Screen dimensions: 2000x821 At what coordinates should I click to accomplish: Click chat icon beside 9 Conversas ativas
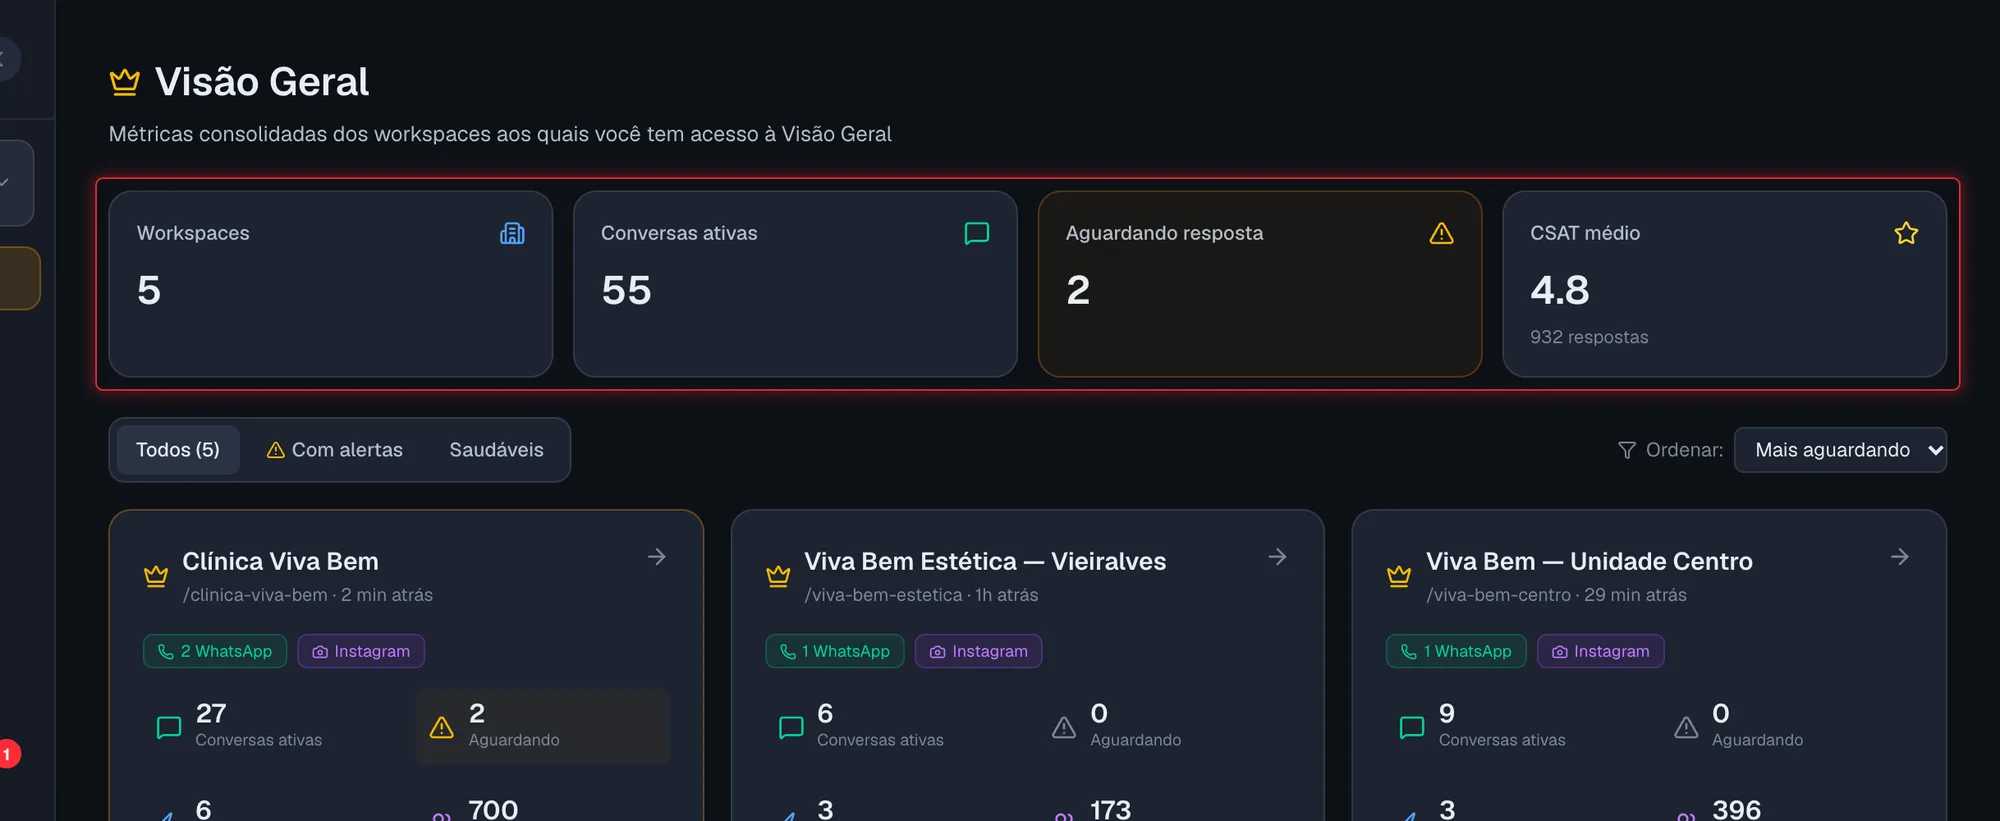(1412, 727)
